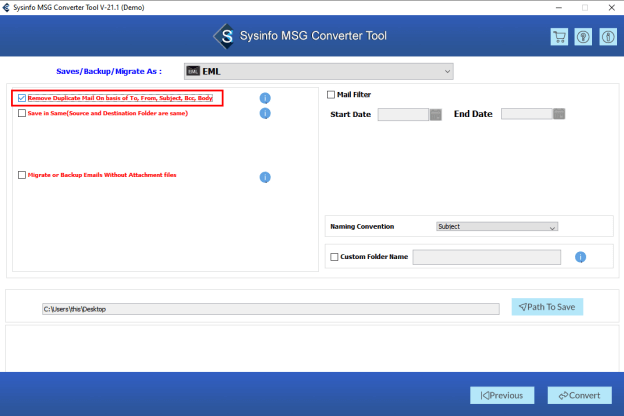Enable the Mail Filter checkbox
The width and height of the screenshot is (624, 416).
(x=331, y=95)
